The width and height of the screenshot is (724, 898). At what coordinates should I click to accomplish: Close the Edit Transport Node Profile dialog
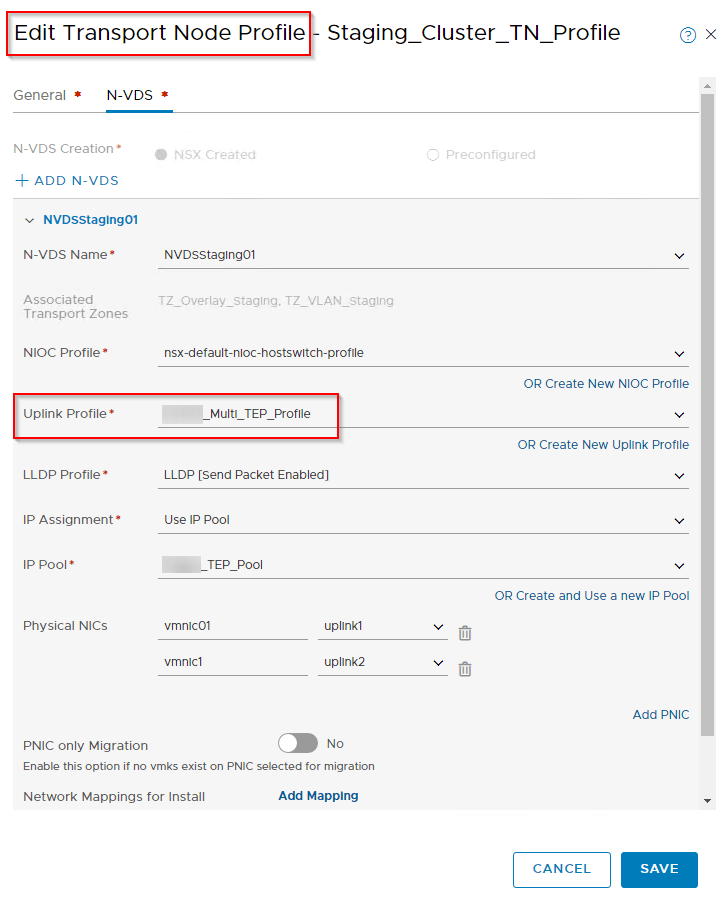point(711,35)
